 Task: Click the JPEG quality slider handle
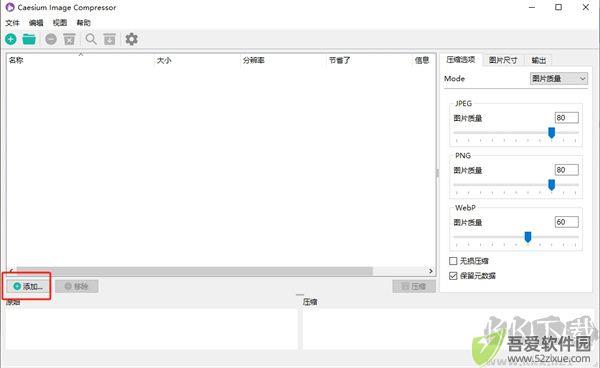[x=551, y=133]
